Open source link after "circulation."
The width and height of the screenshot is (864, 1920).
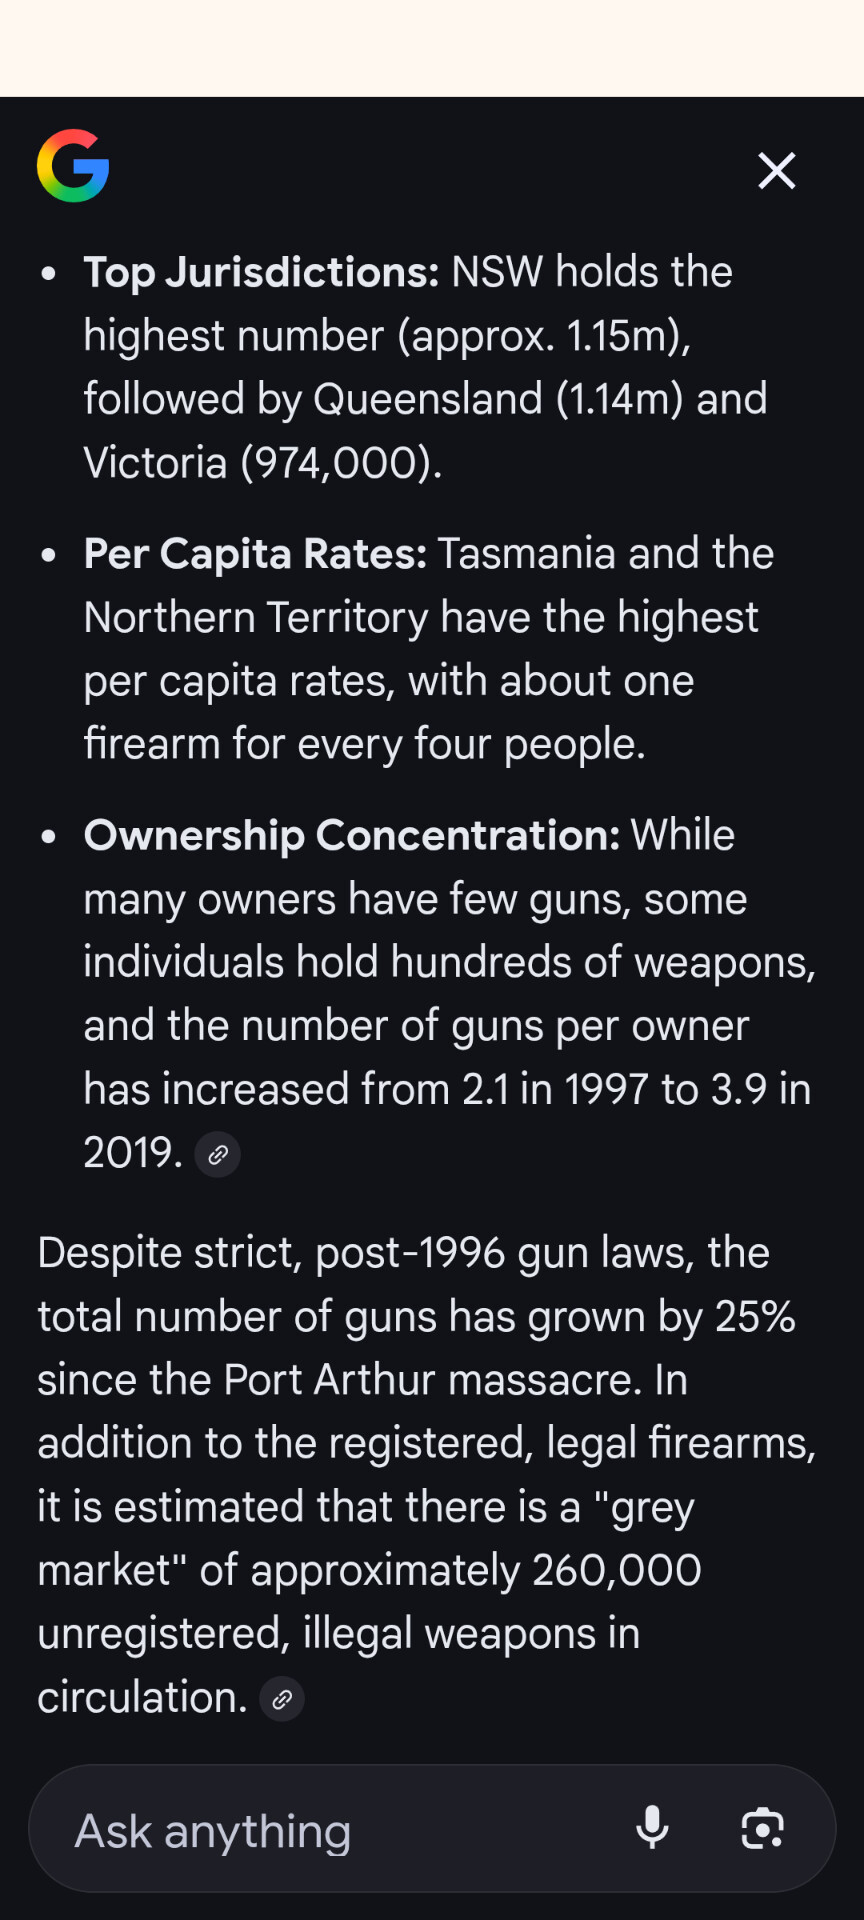point(282,1699)
